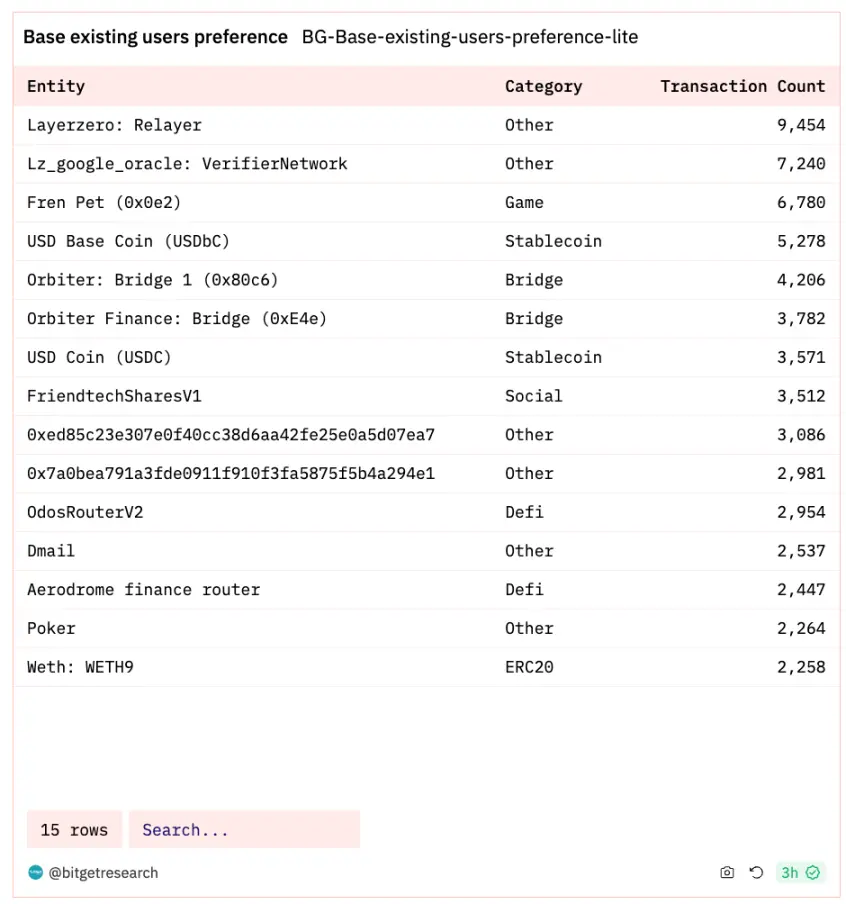Image resolution: width=846 pixels, height=904 pixels.
Task: Click the green verified checkmark icon
Action: click(x=813, y=872)
